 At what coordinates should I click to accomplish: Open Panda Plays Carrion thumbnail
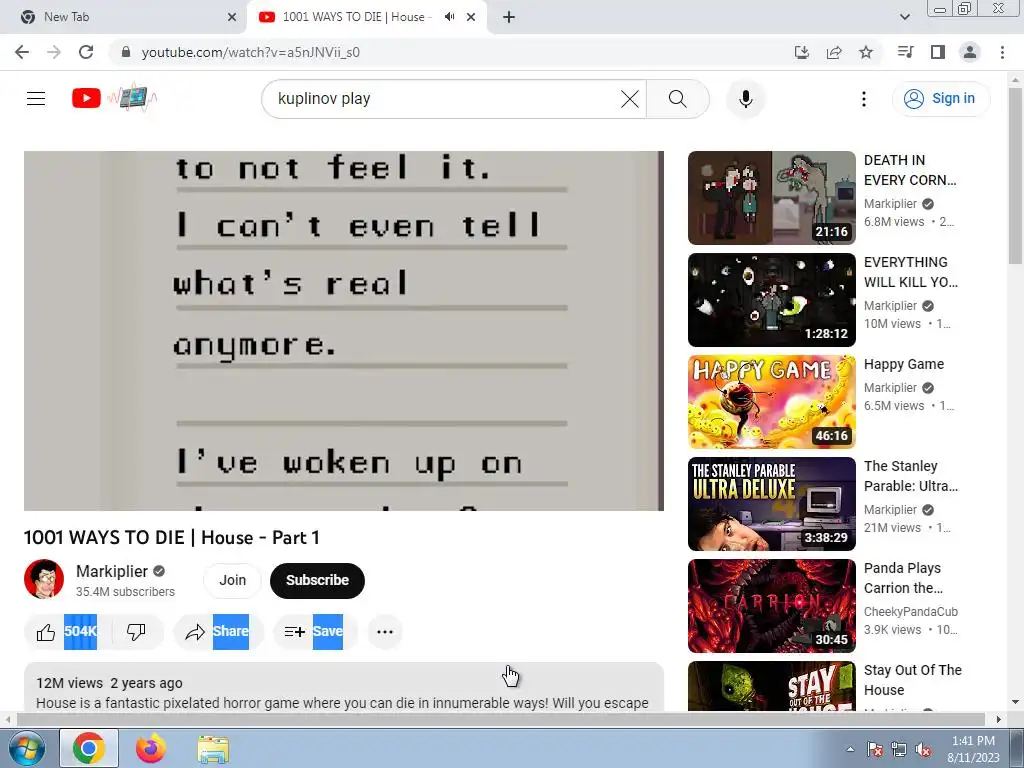pos(771,605)
